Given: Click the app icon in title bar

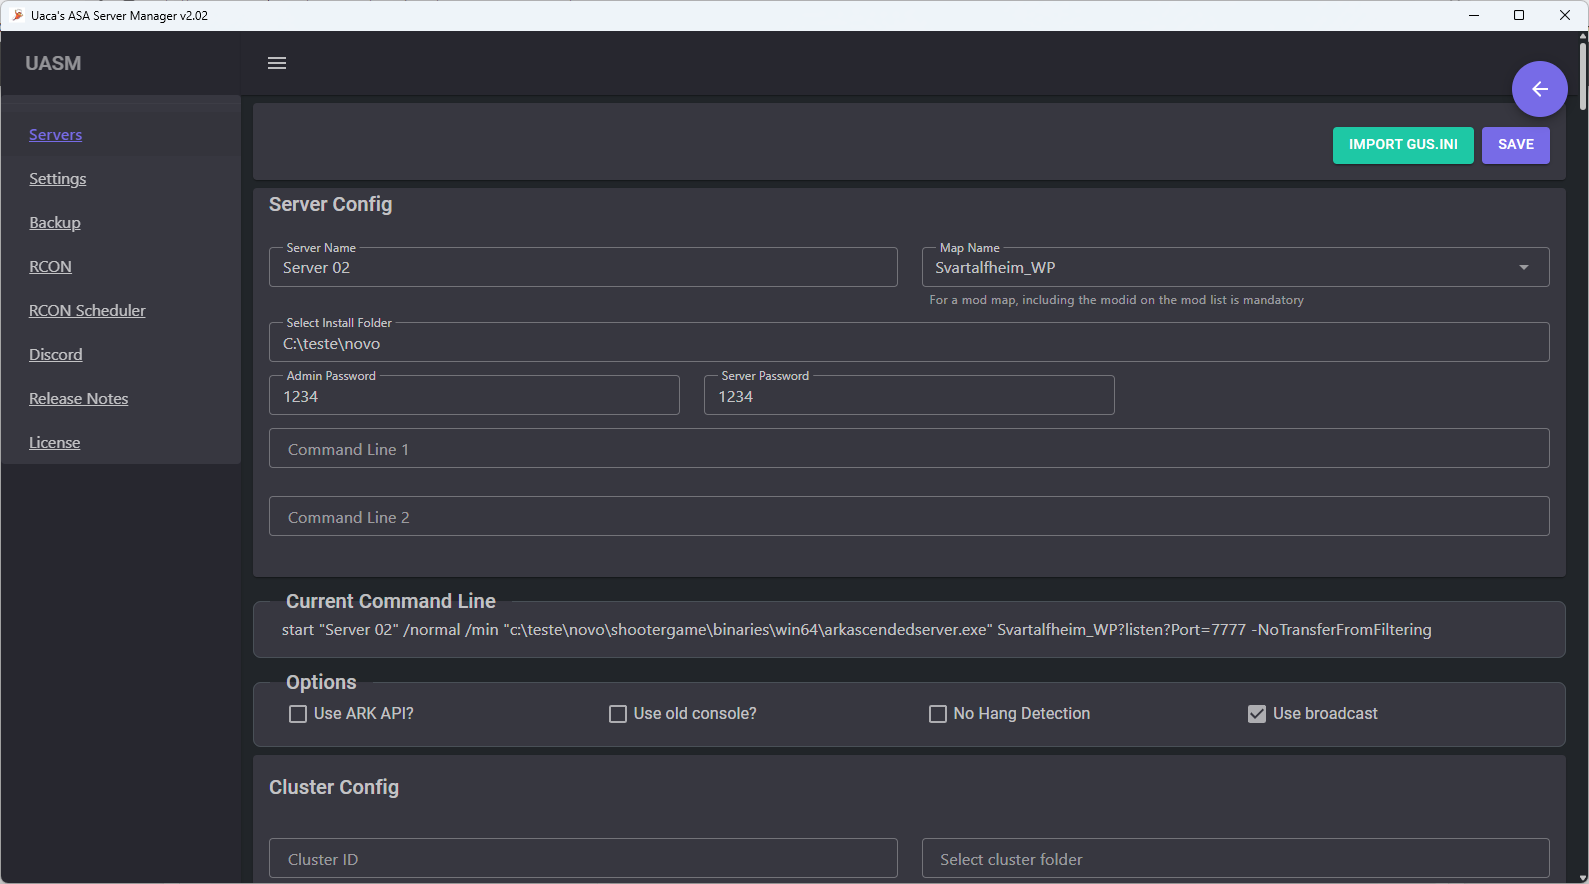Looking at the screenshot, I should 17,15.
